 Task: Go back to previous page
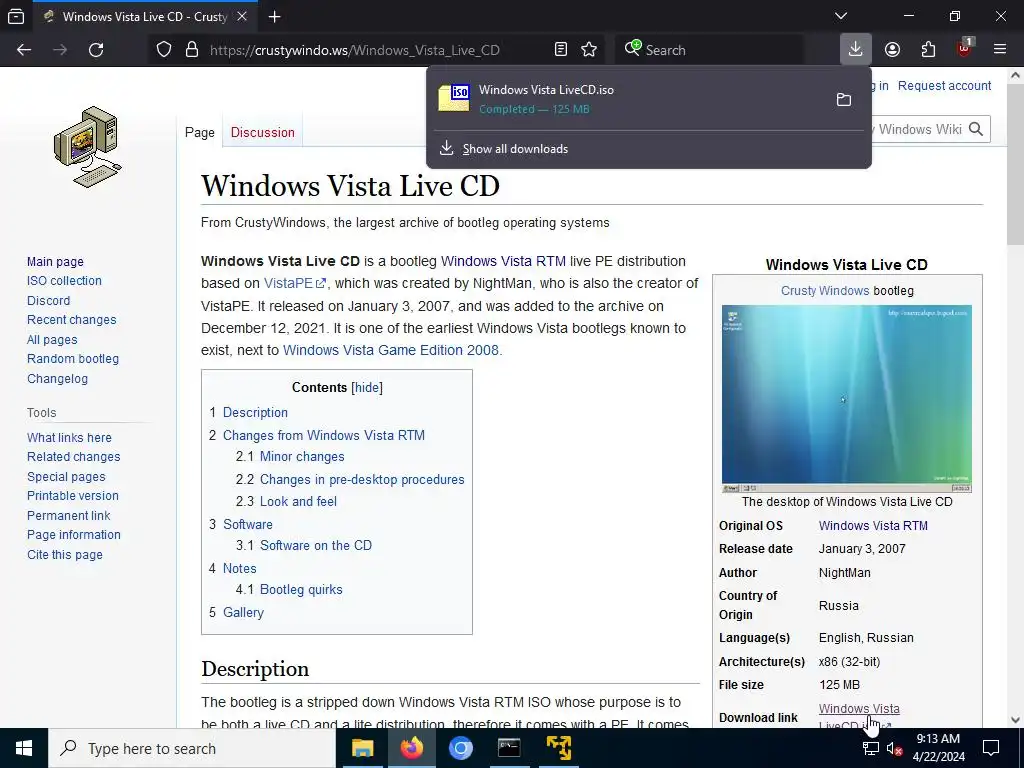(24, 50)
